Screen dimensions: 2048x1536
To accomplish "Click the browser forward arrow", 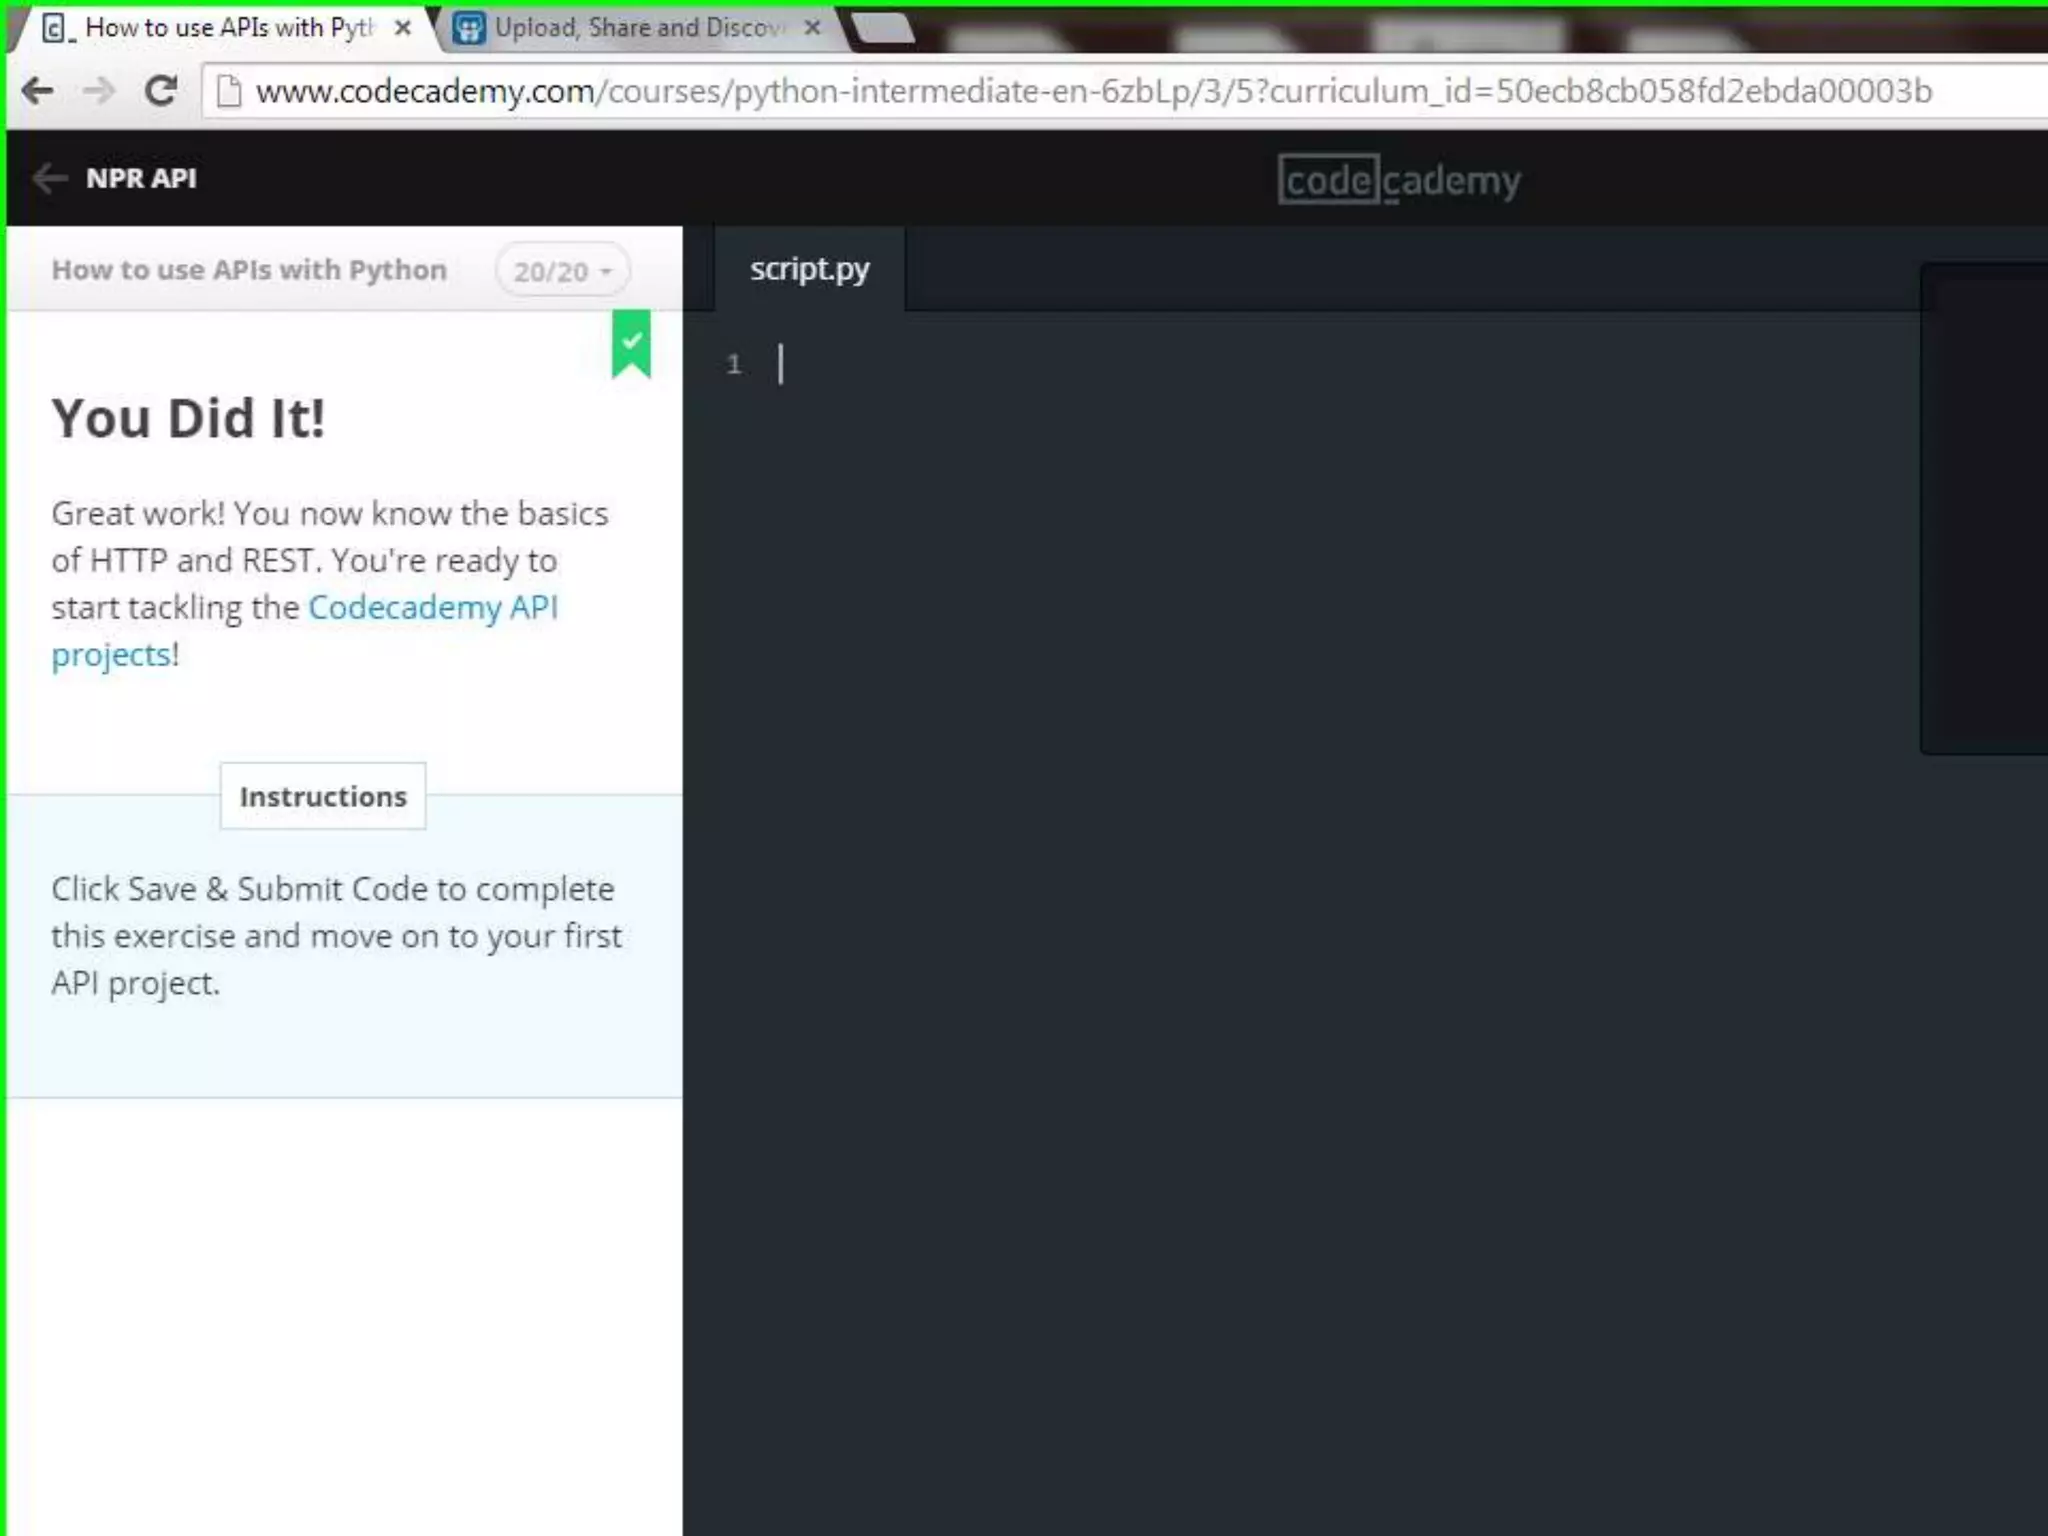I will 99,91.
